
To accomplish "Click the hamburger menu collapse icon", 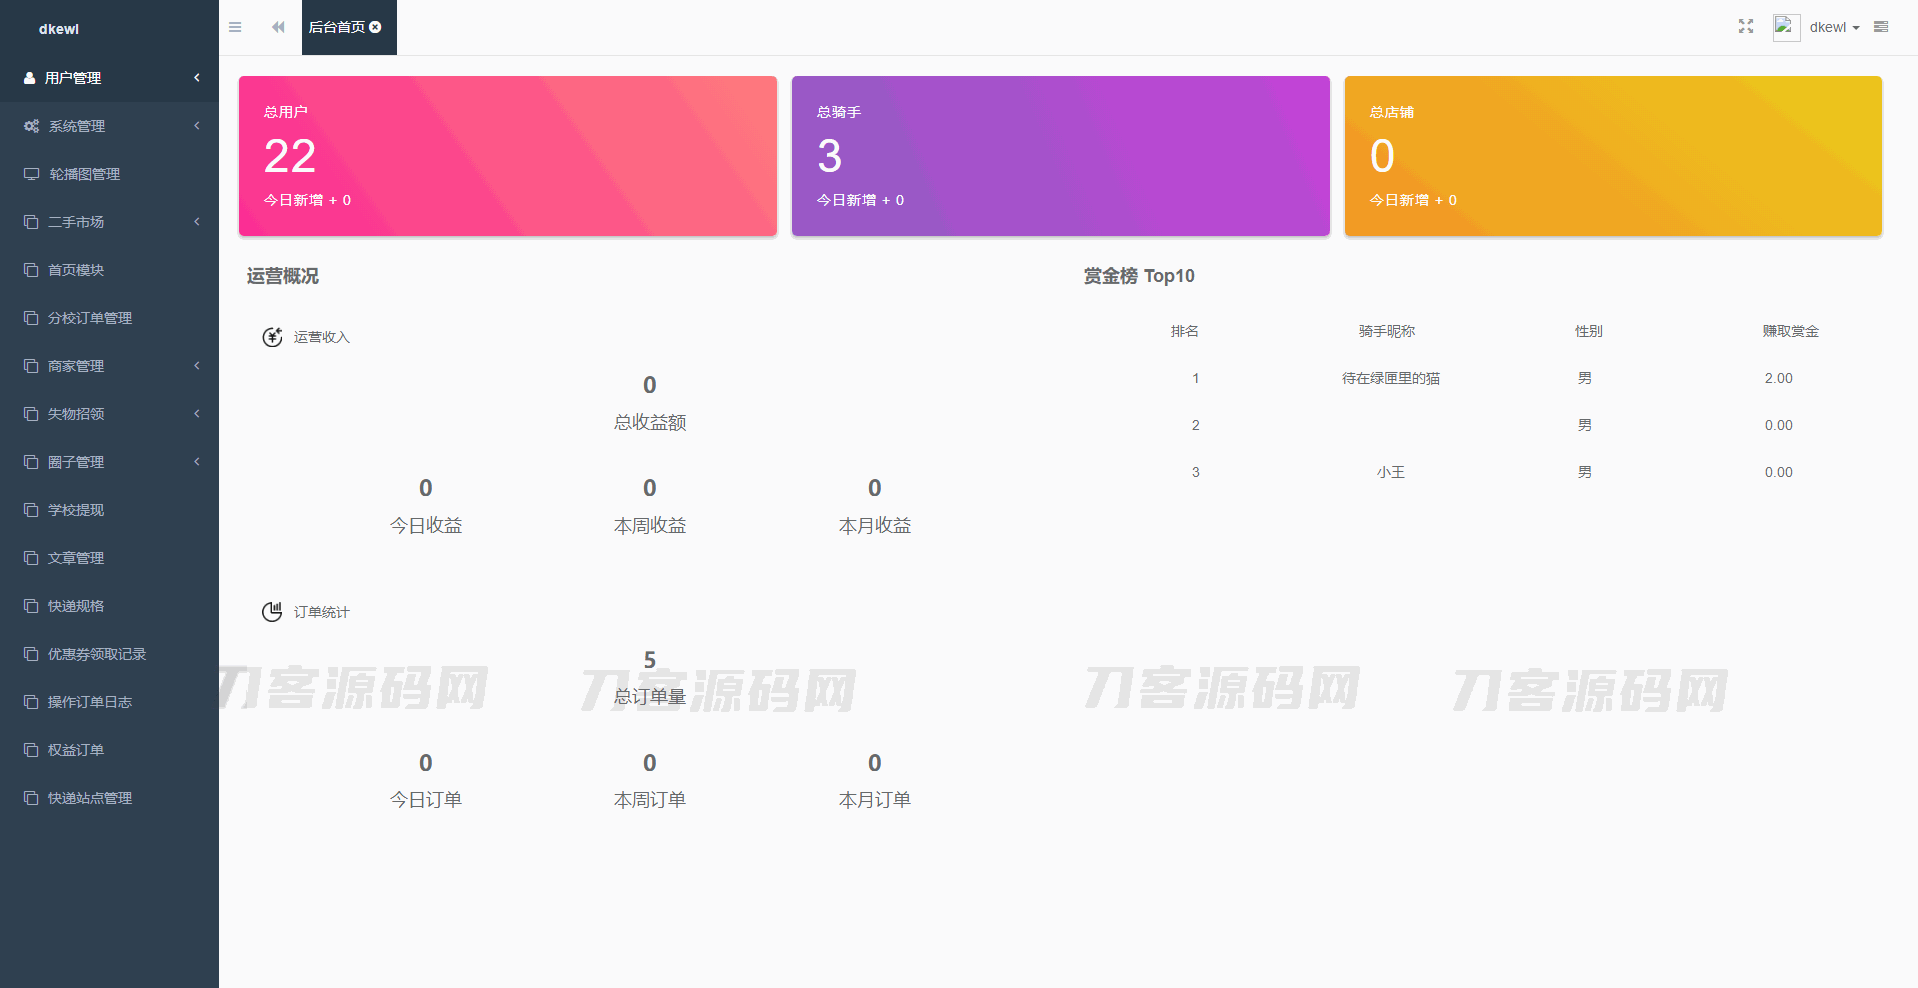I will pyautogui.click(x=235, y=27).
